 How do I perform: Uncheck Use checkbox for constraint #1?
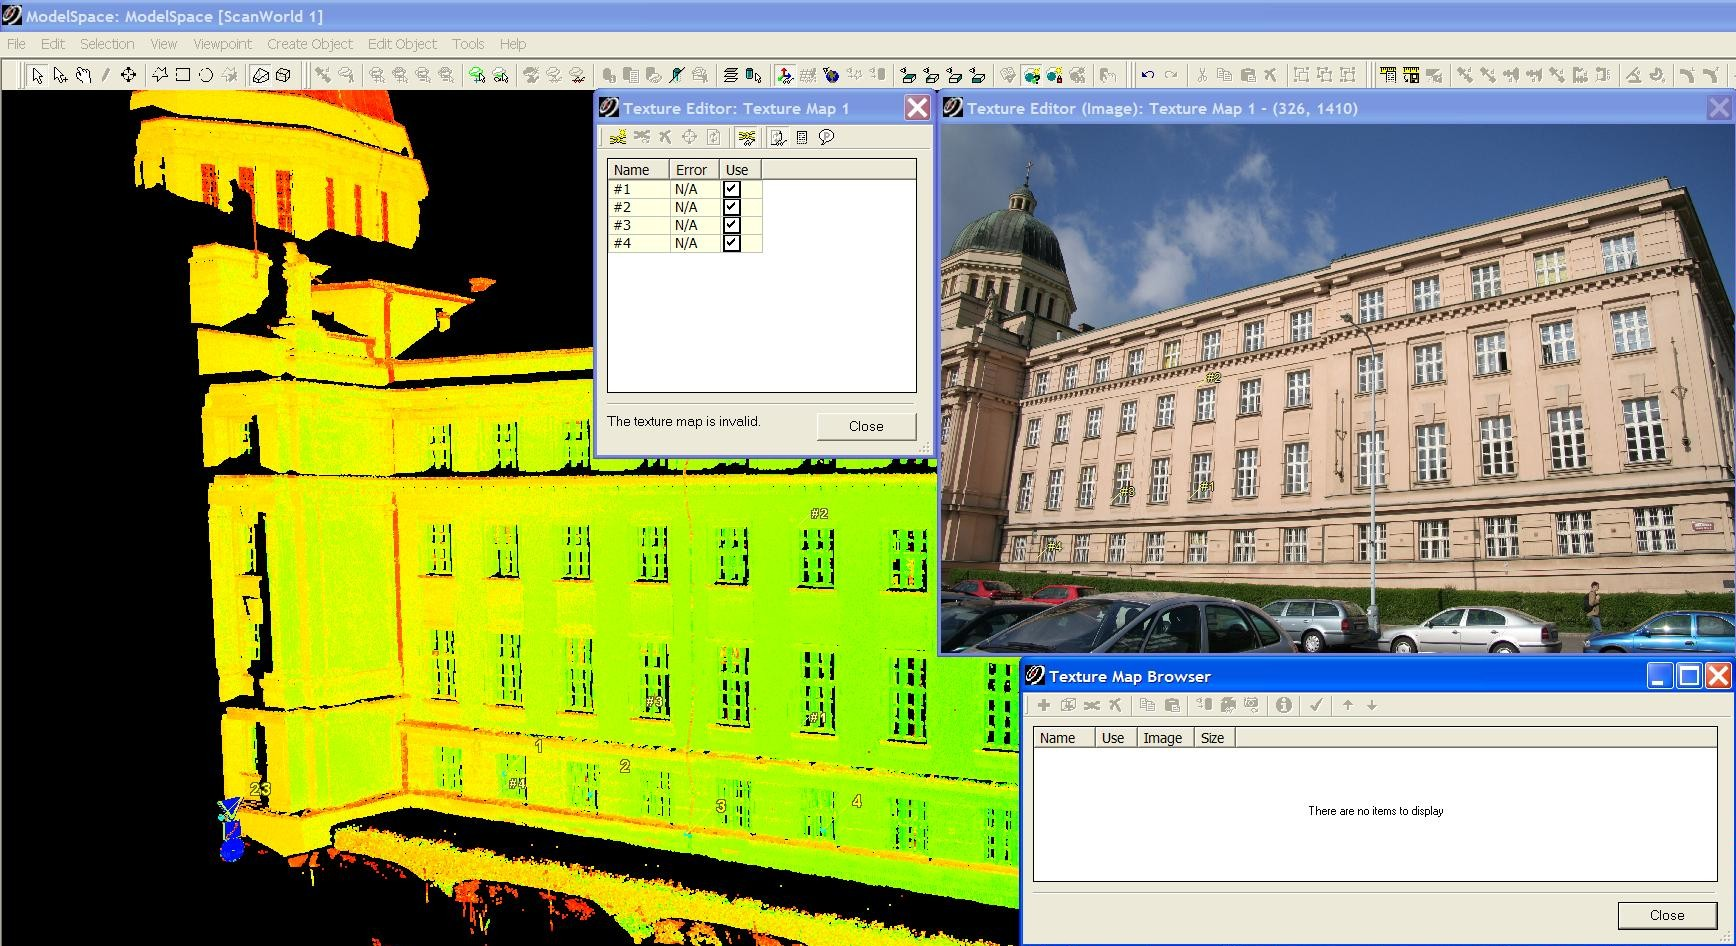coord(732,189)
